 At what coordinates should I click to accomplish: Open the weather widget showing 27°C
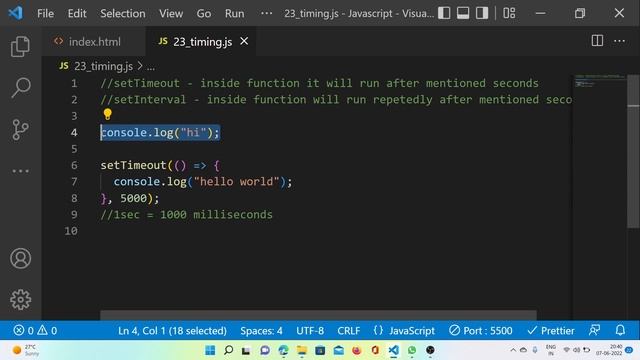(x=25, y=350)
